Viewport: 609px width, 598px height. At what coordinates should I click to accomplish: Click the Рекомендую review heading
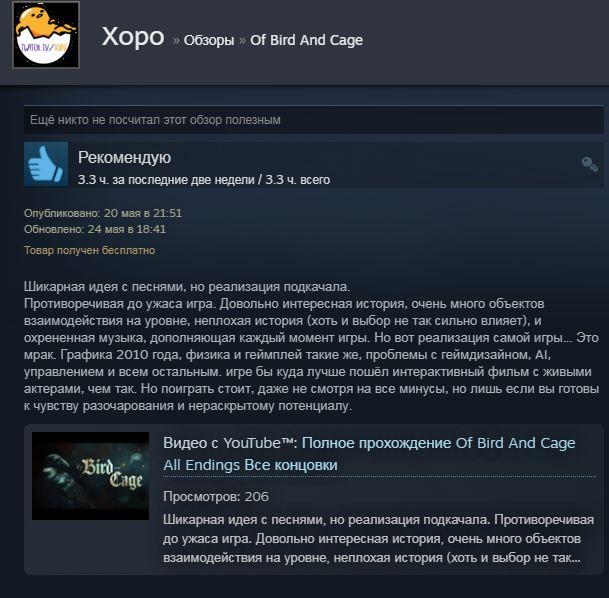tap(124, 158)
